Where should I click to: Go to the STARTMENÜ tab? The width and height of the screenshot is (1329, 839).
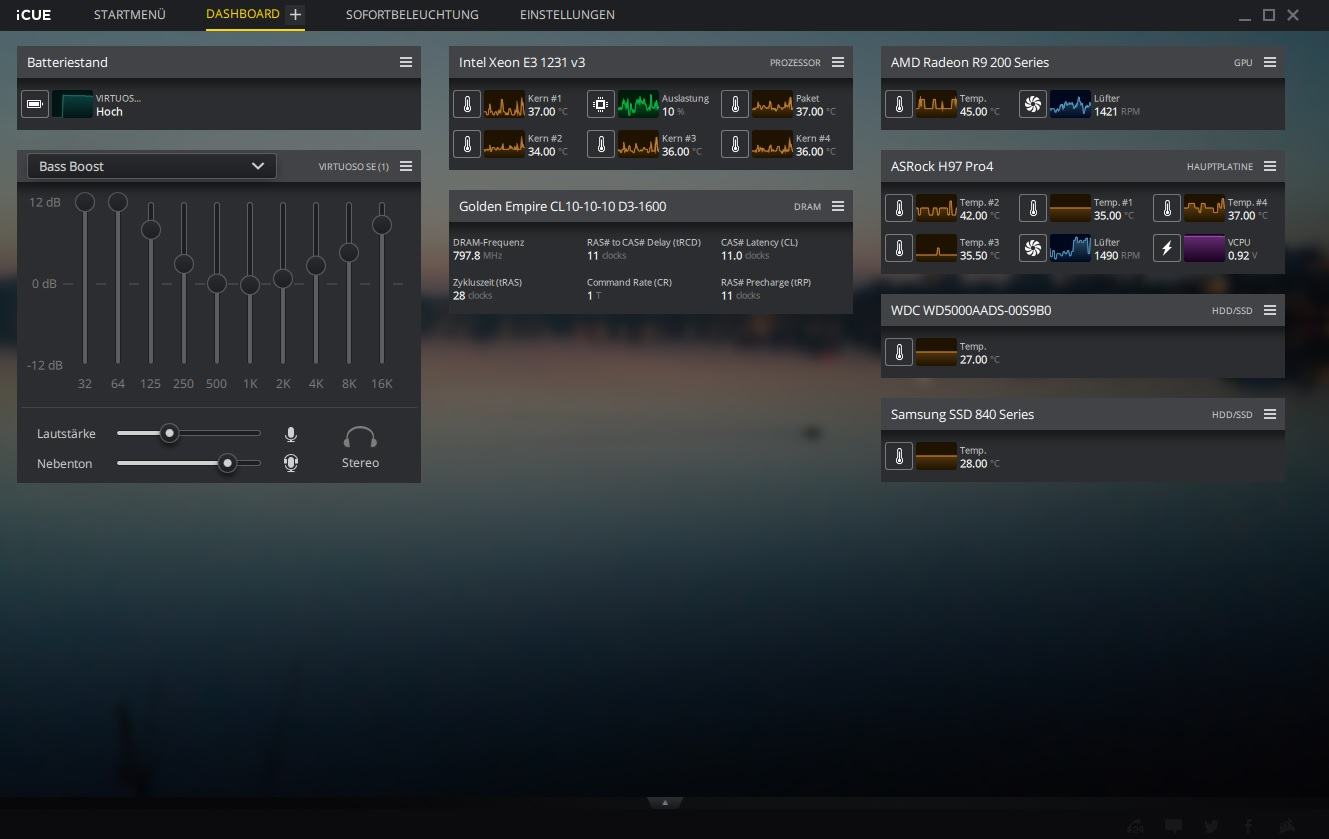[x=130, y=15]
